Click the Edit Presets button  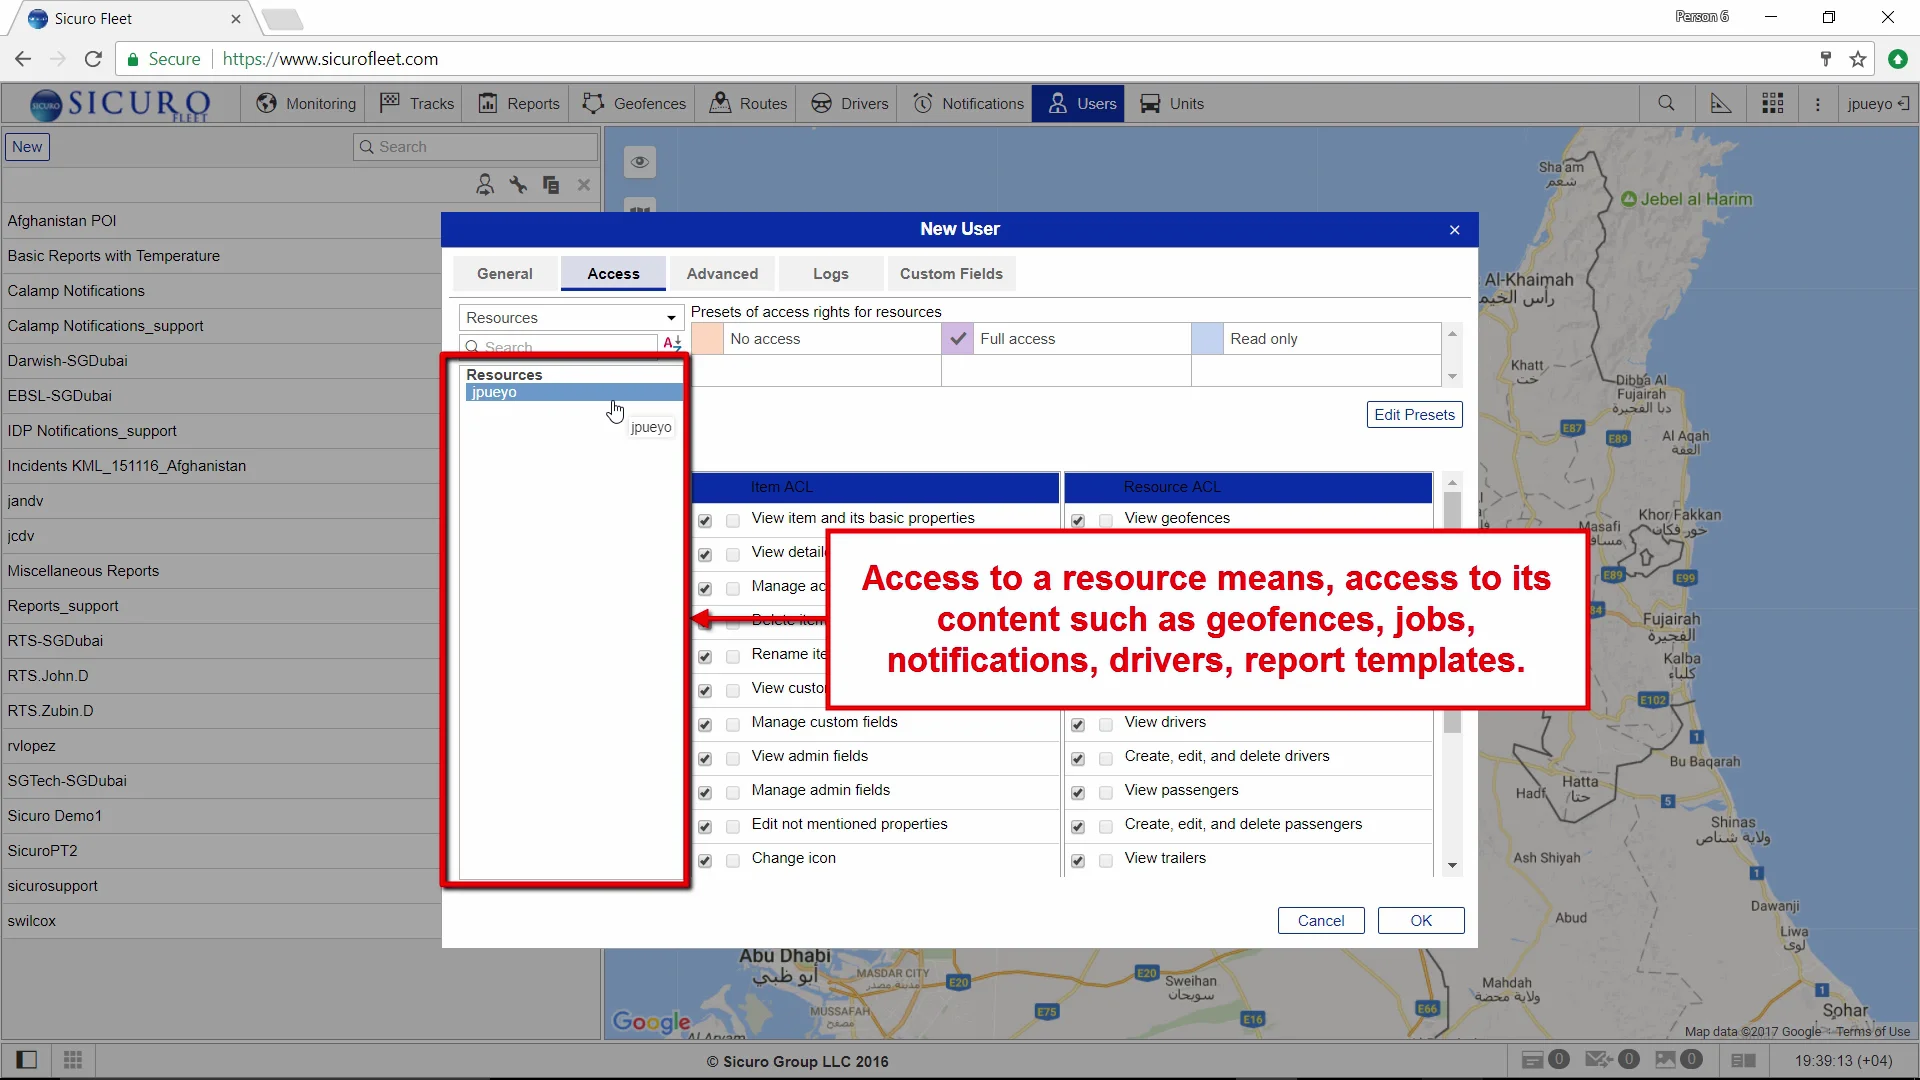[x=1414, y=415]
